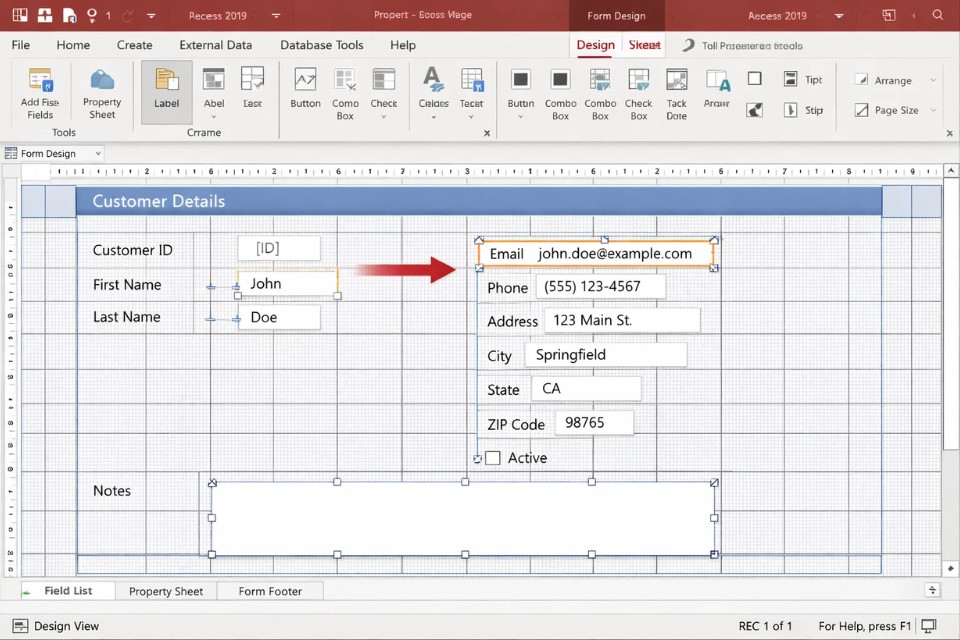Toggle the Active checkbox on the form

click(493, 458)
